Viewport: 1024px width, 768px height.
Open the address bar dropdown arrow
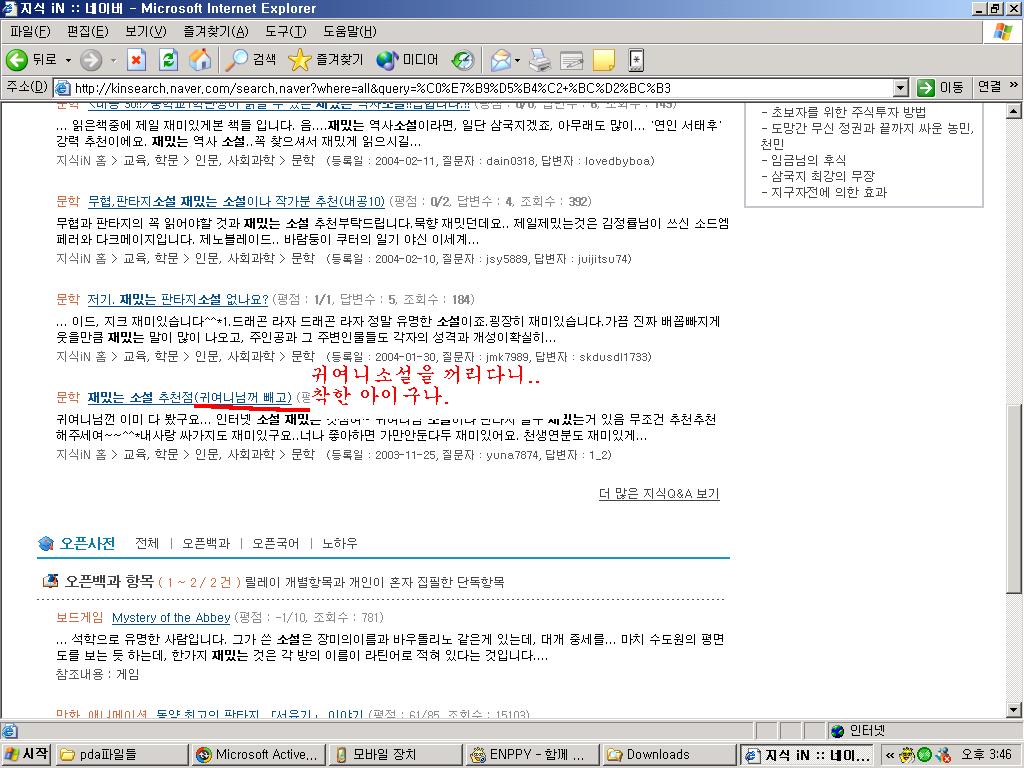tap(901, 88)
